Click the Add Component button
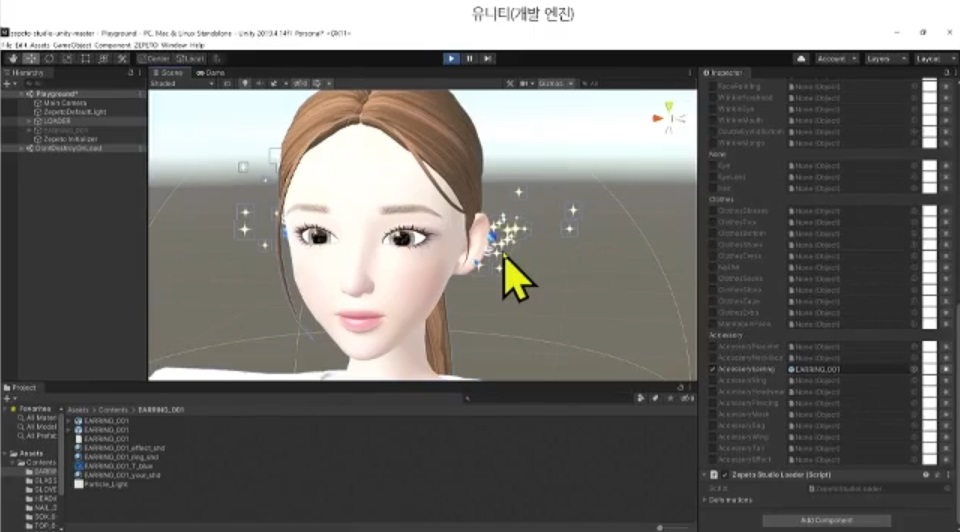The width and height of the screenshot is (960, 532). click(827, 520)
